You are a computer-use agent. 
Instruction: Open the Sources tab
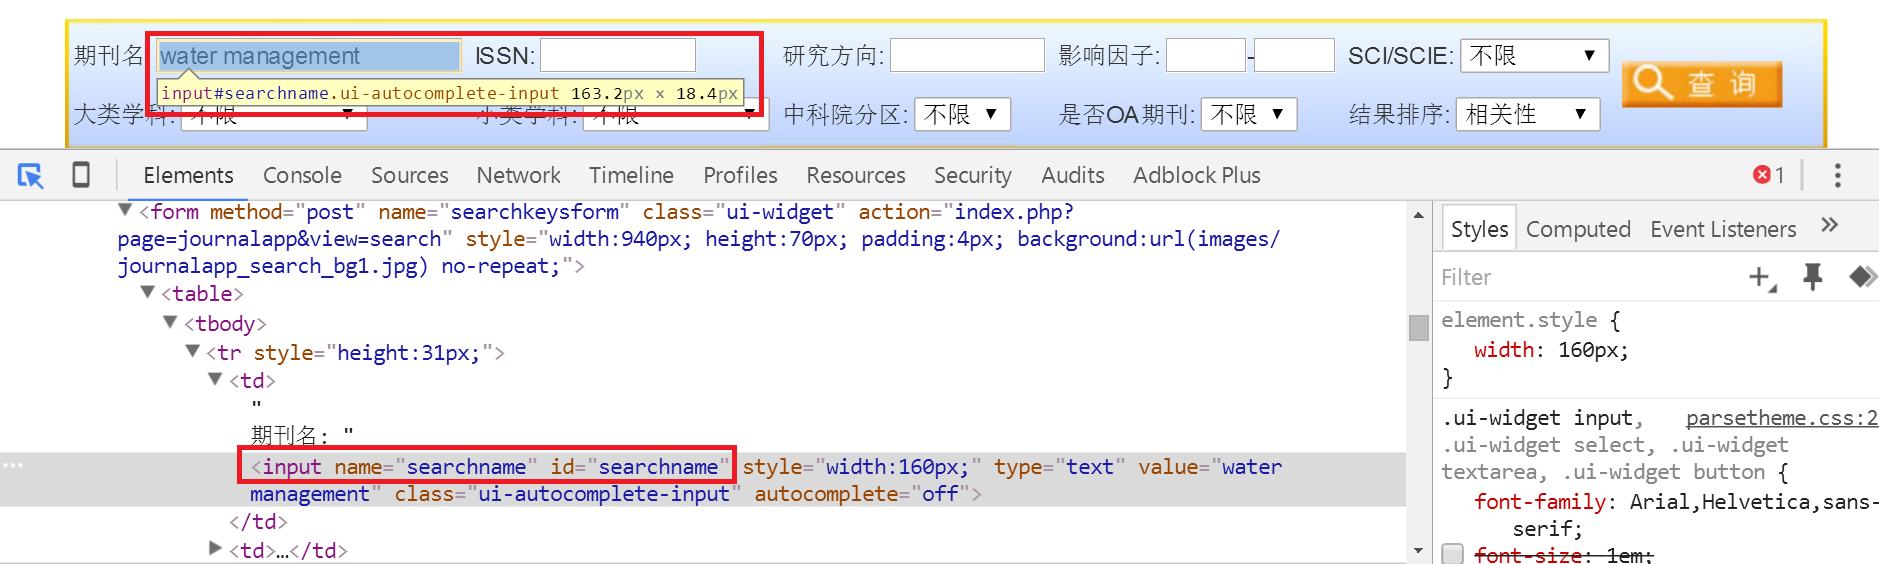(x=409, y=175)
